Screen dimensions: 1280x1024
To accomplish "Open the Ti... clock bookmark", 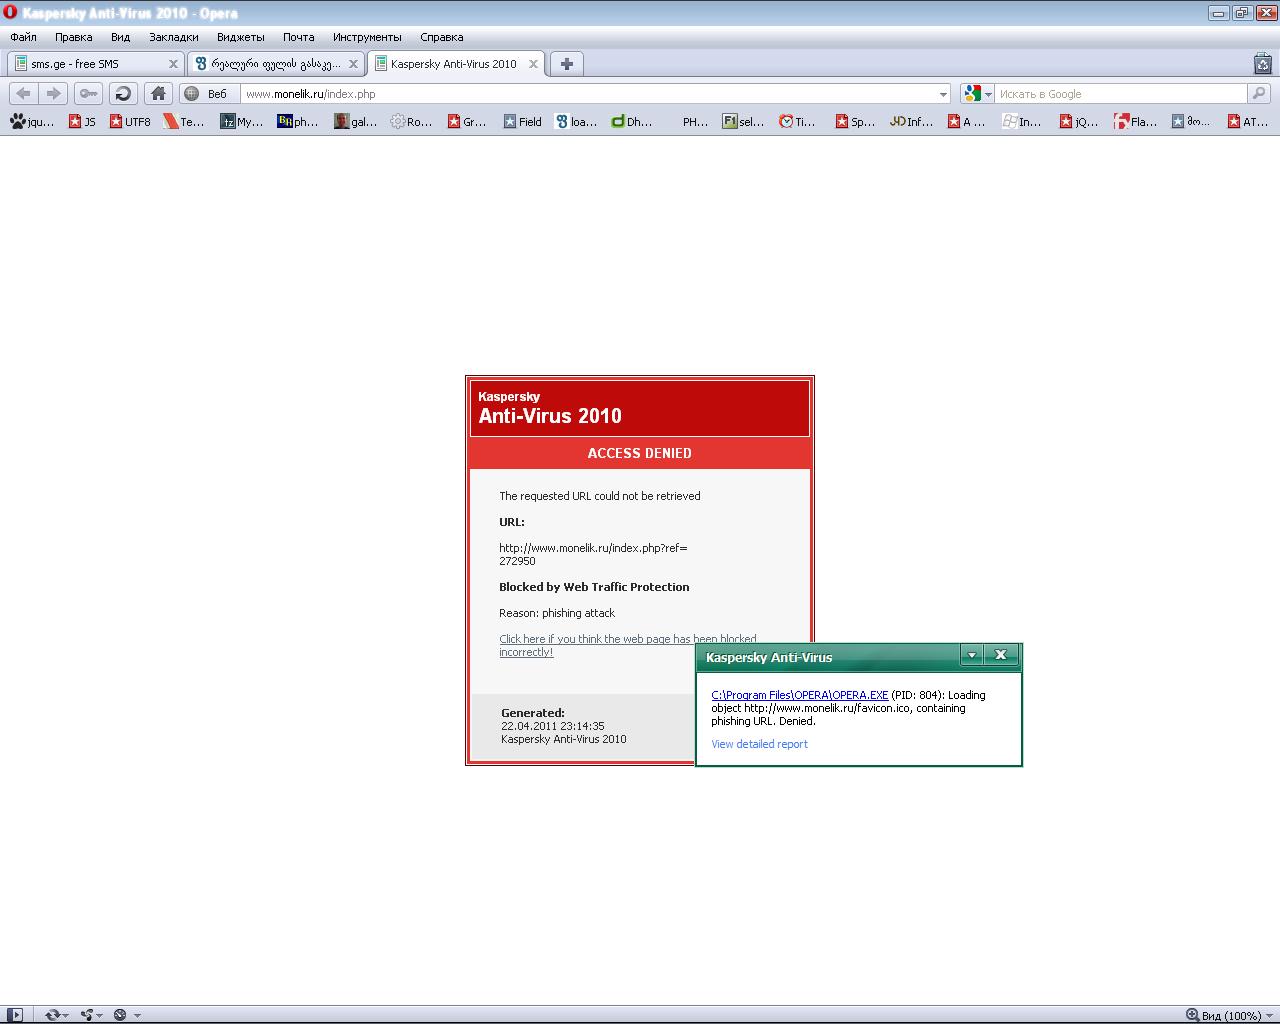I will click(x=798, y=121).
